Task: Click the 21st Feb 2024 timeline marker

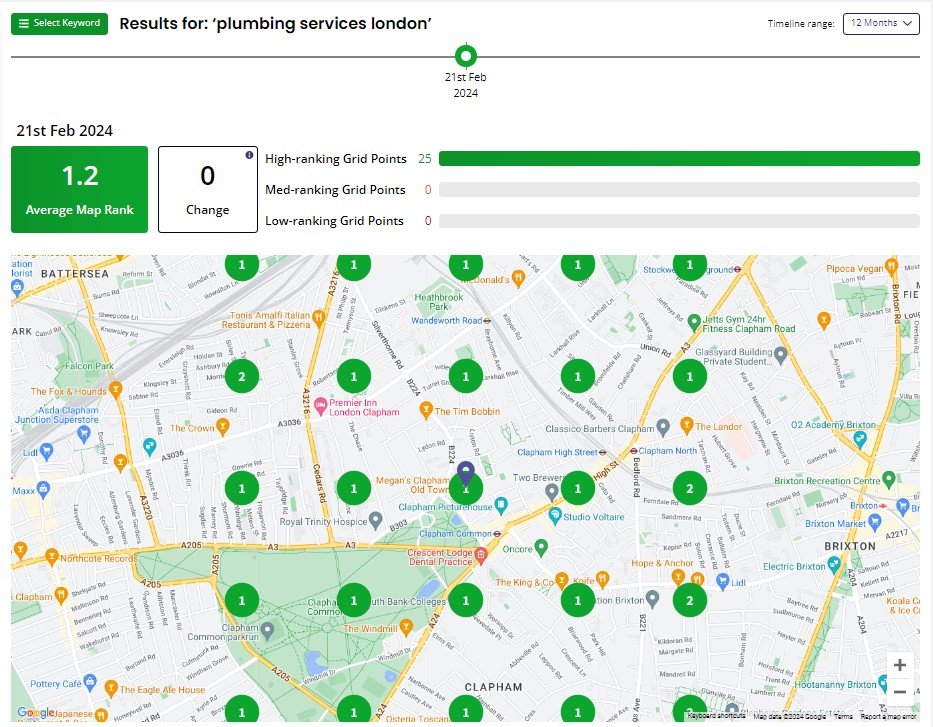Action: click(465, 56)
